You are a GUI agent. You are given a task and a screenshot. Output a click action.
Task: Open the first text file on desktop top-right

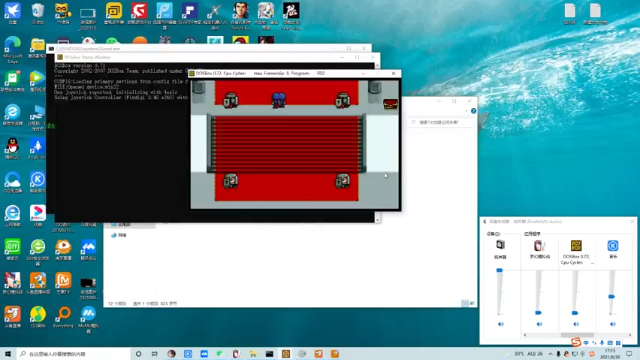[570, 14]
